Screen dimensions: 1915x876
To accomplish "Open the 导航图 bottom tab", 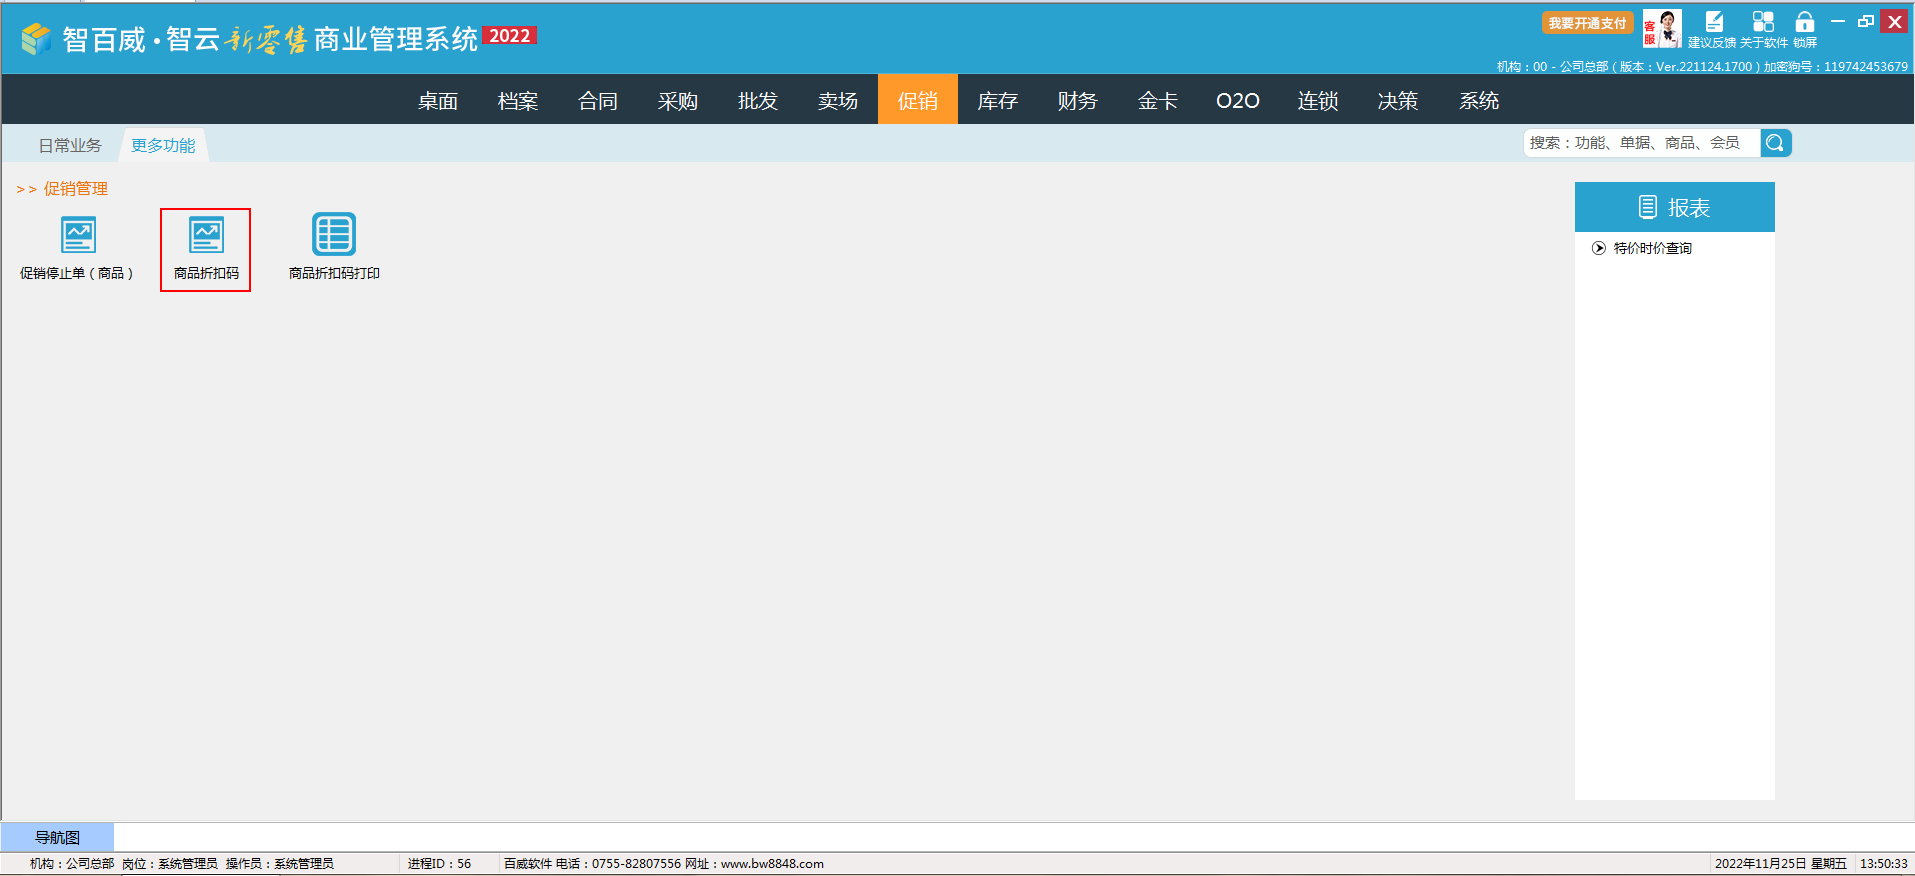I will [x=57, y=837].
